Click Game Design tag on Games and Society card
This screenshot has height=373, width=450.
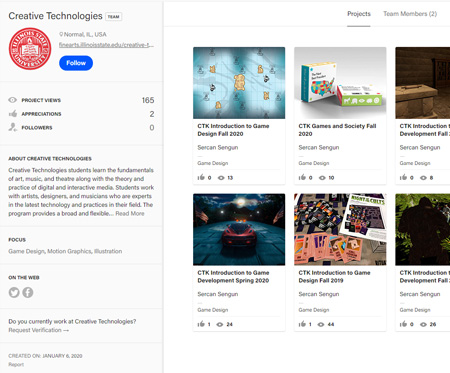(x=314, y=163)
